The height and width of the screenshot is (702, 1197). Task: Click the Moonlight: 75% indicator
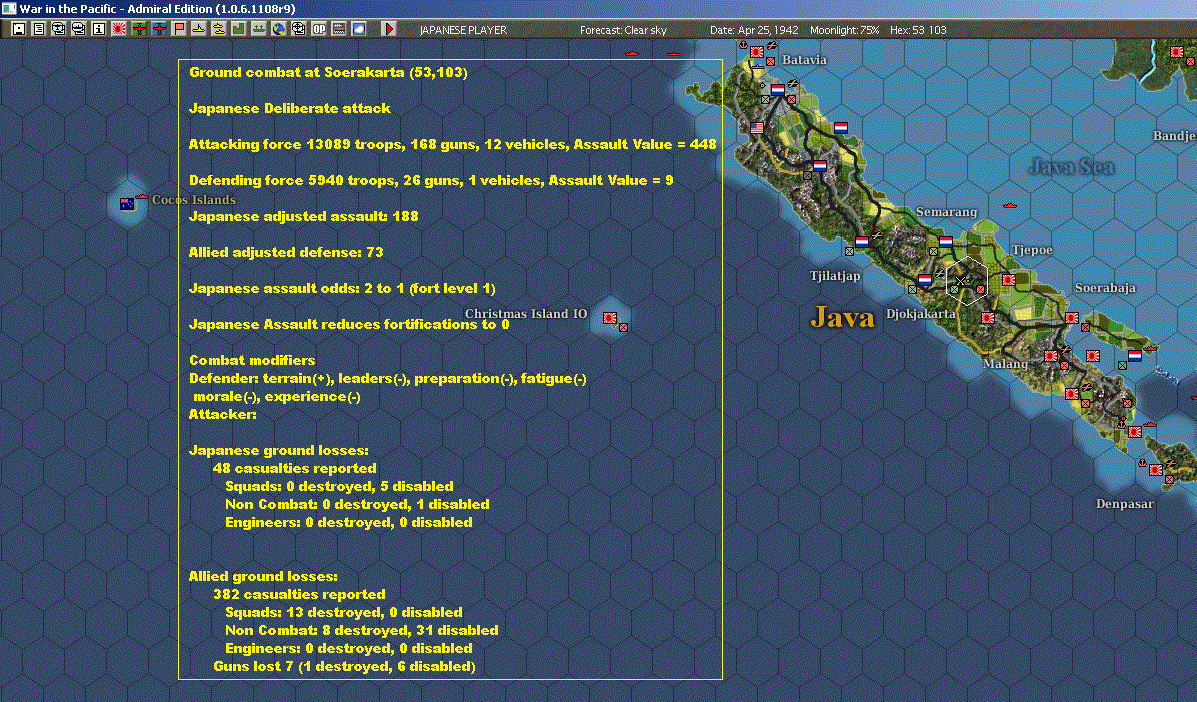pos(844,30)
